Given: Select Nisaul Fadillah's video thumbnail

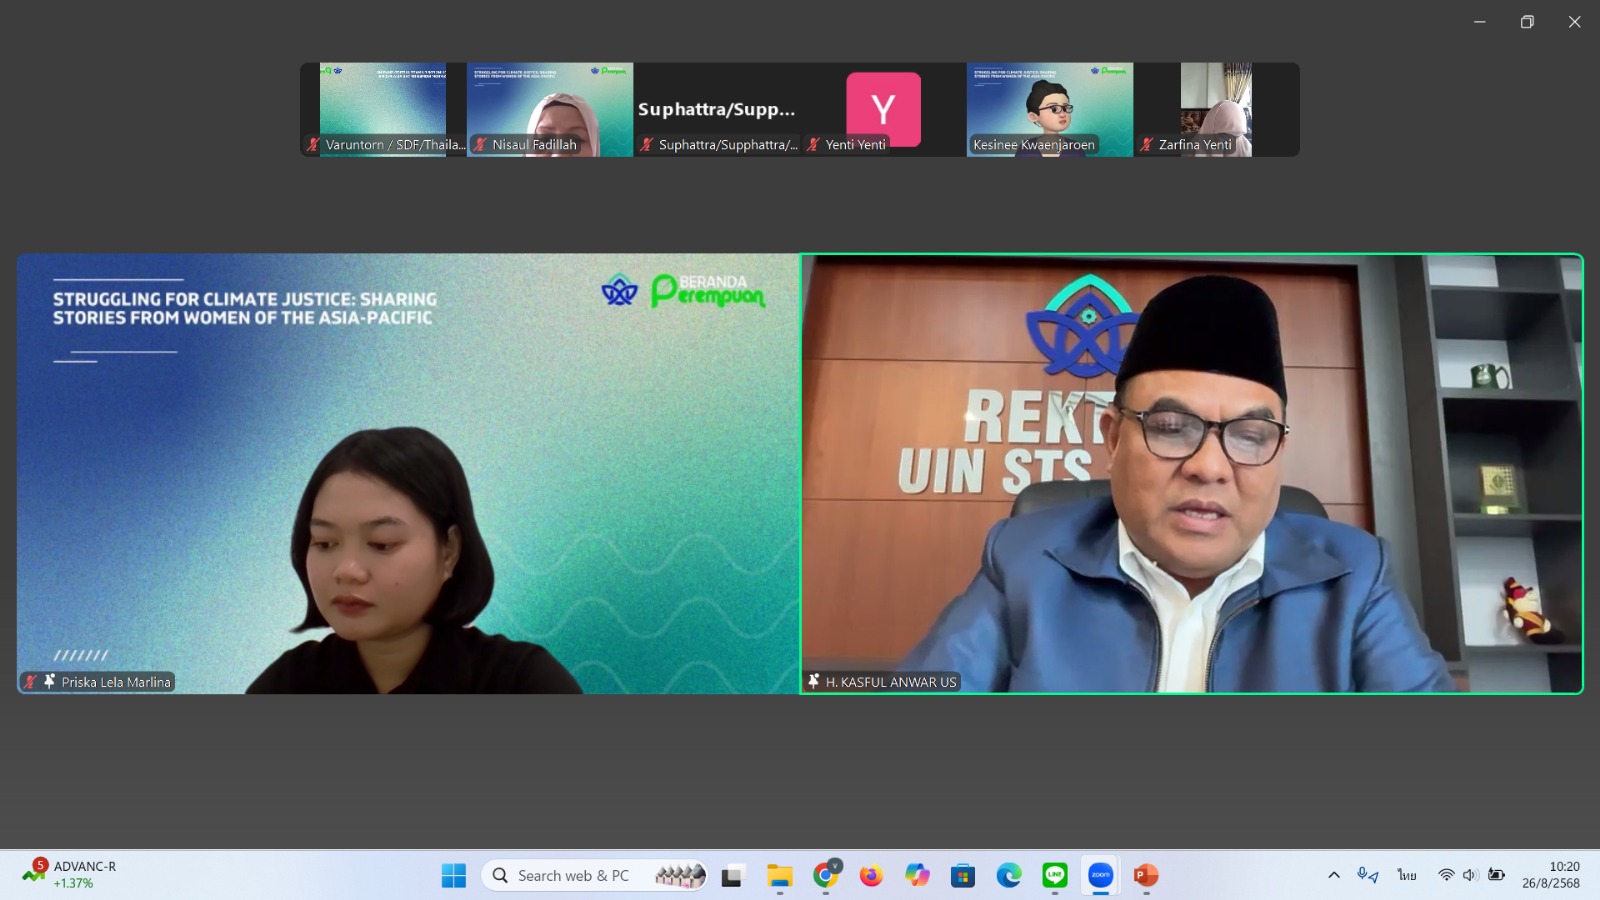Looking at the screenshot, I should point(550,110).
